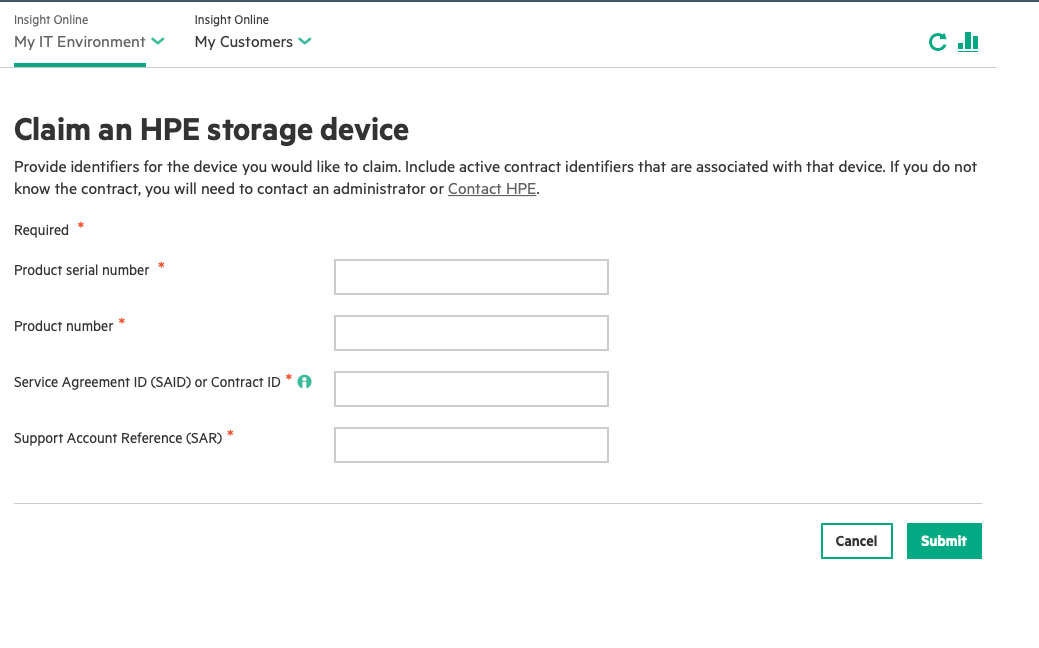Click the Cancel button

(x=856, y=541)
